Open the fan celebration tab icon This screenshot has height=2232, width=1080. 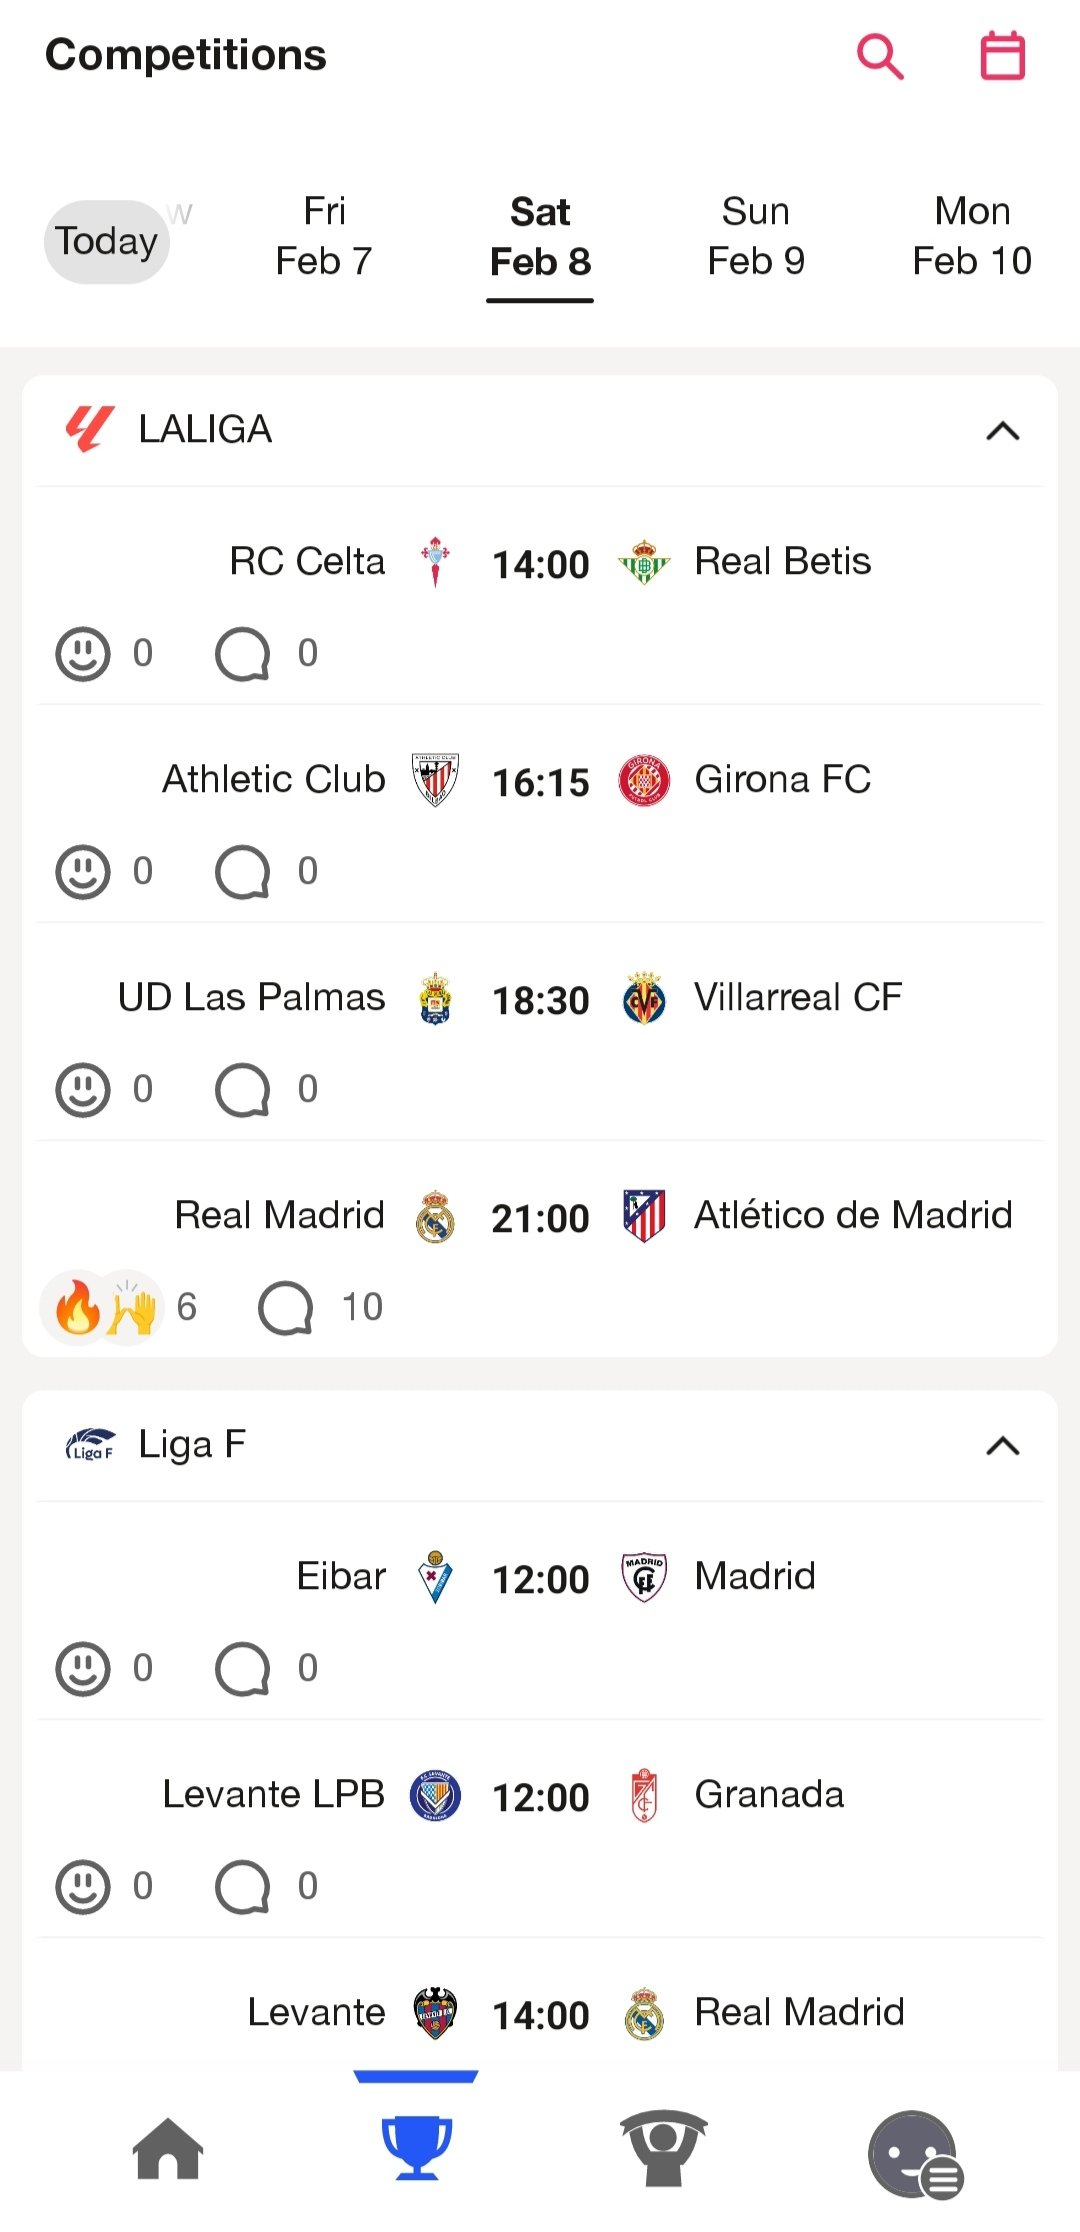tap(663, 2148)
